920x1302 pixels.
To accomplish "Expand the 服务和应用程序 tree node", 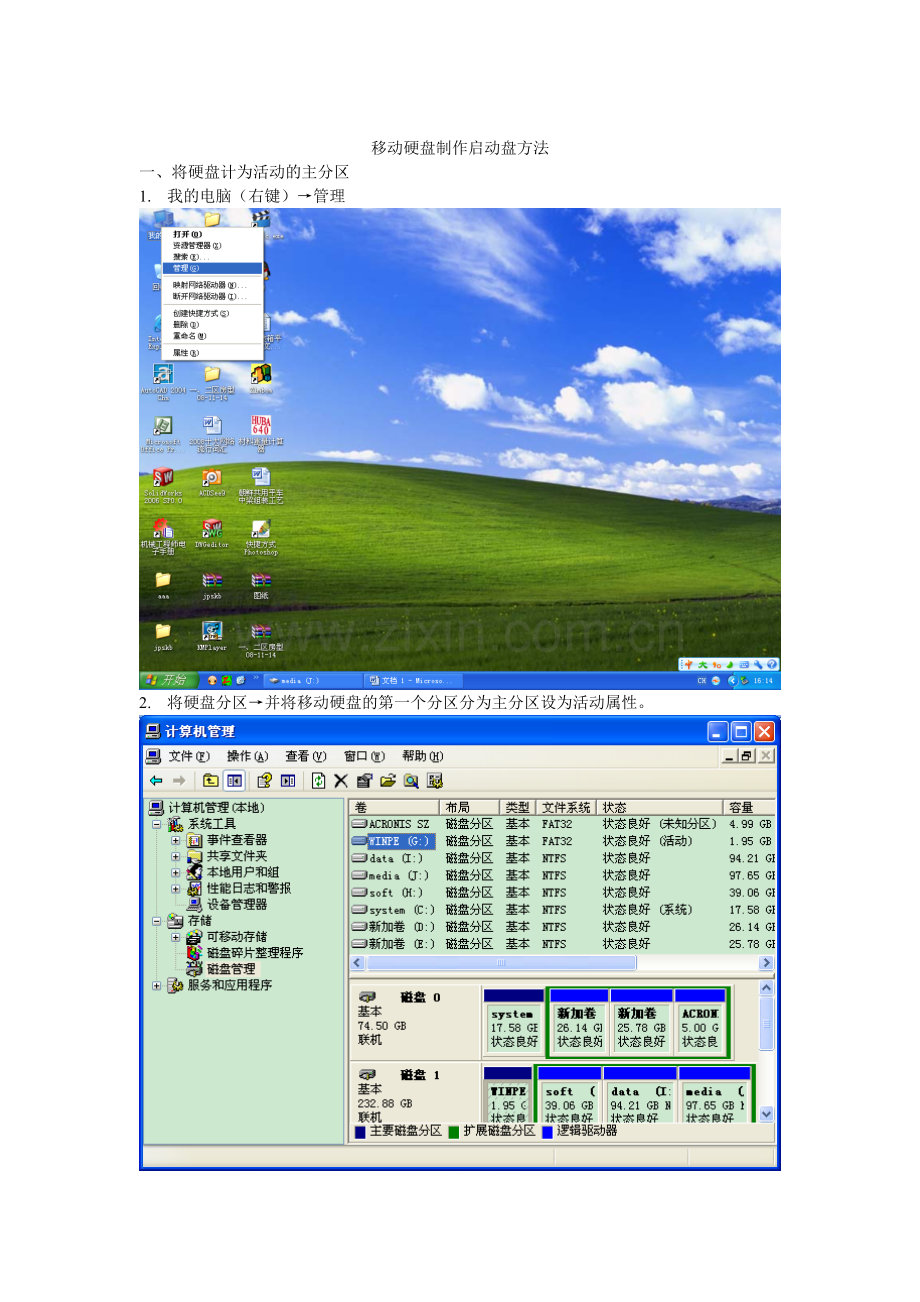I will click(x=156, y=985).
